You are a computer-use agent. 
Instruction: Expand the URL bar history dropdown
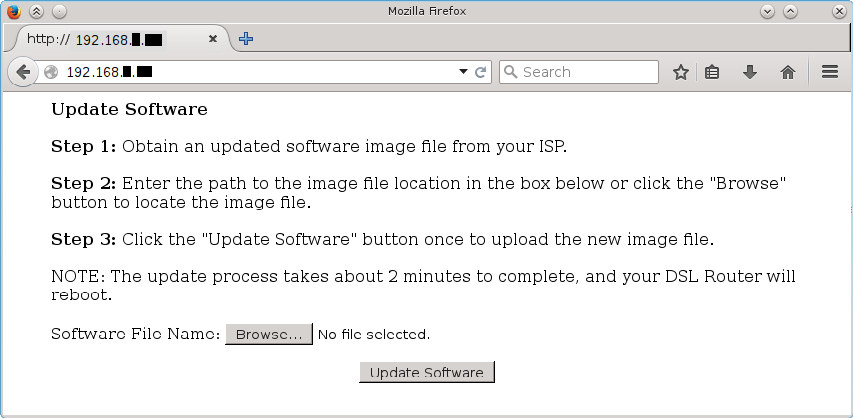point(463,72)
